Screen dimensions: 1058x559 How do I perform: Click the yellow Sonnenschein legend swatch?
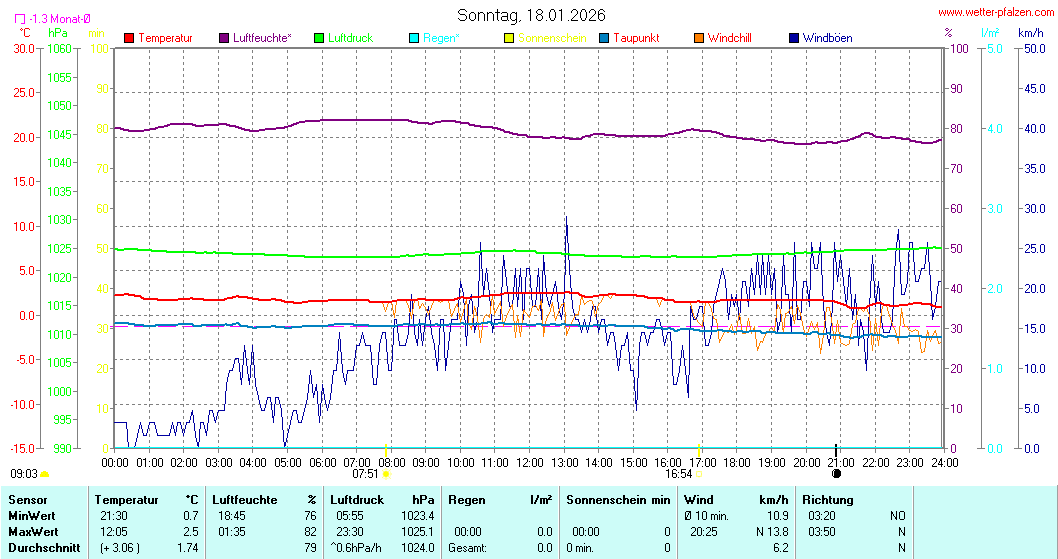509,38
